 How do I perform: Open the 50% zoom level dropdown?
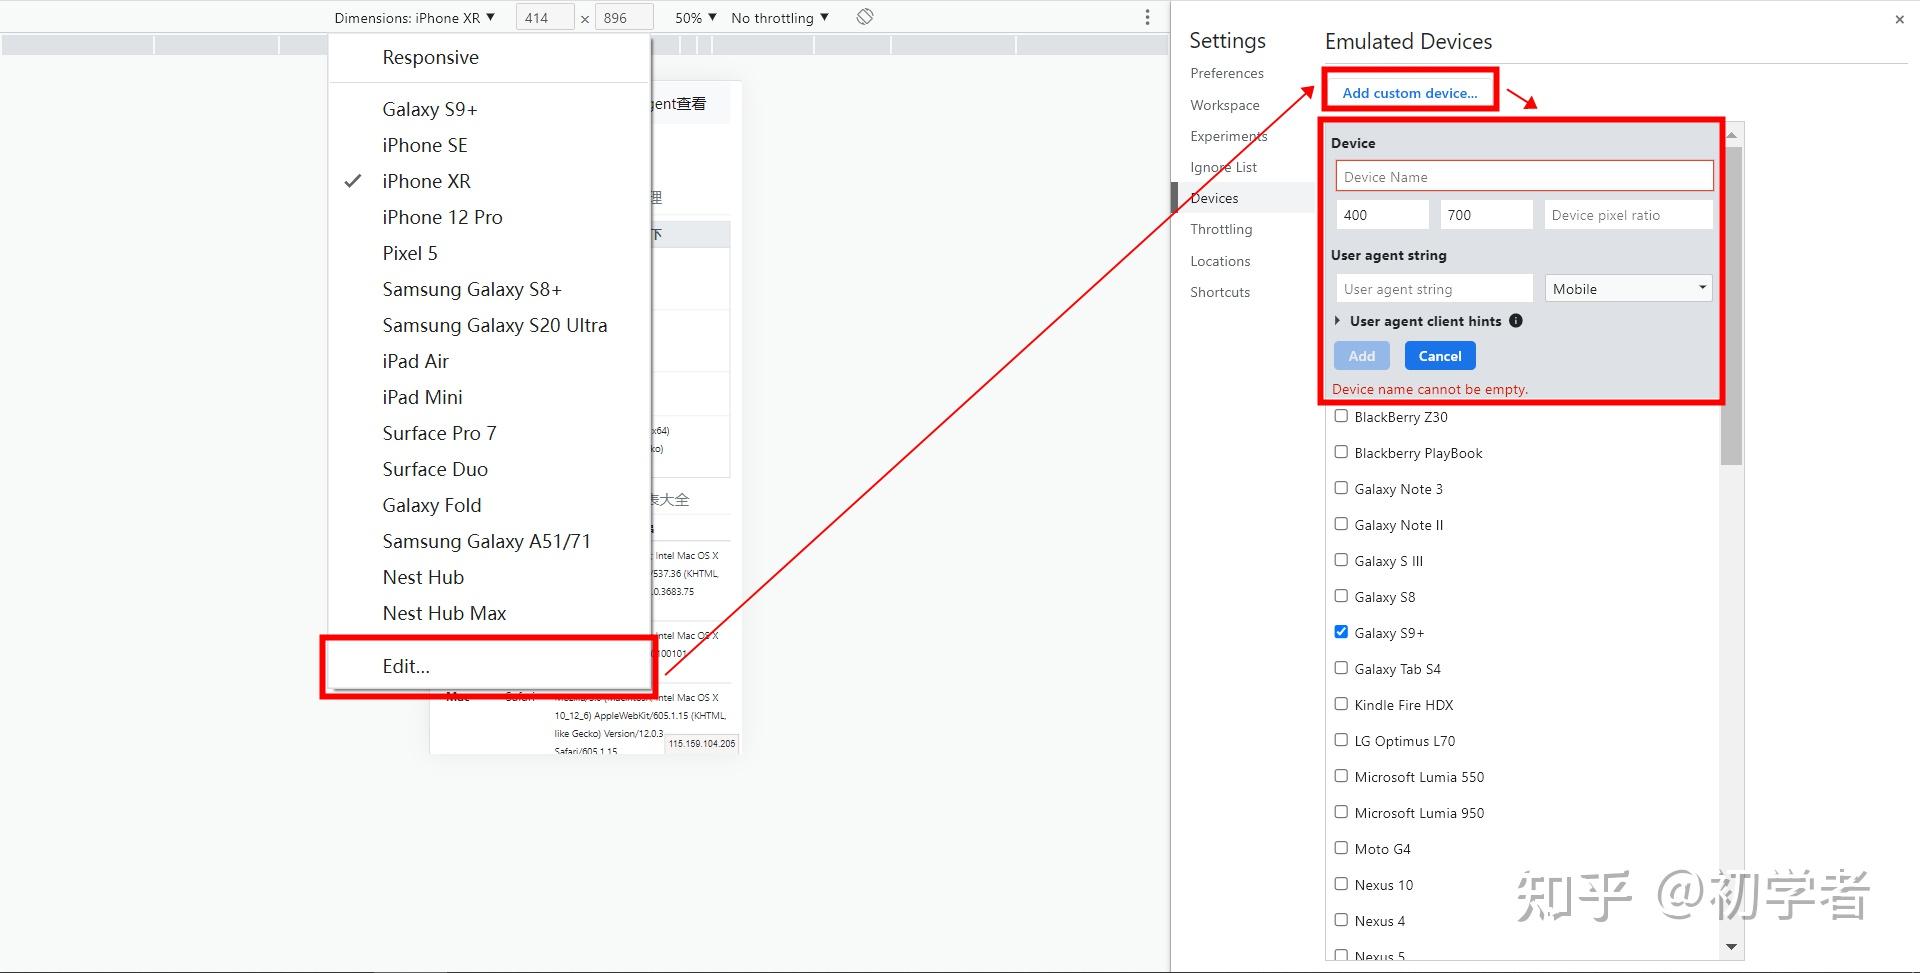(x=694, y=16)
